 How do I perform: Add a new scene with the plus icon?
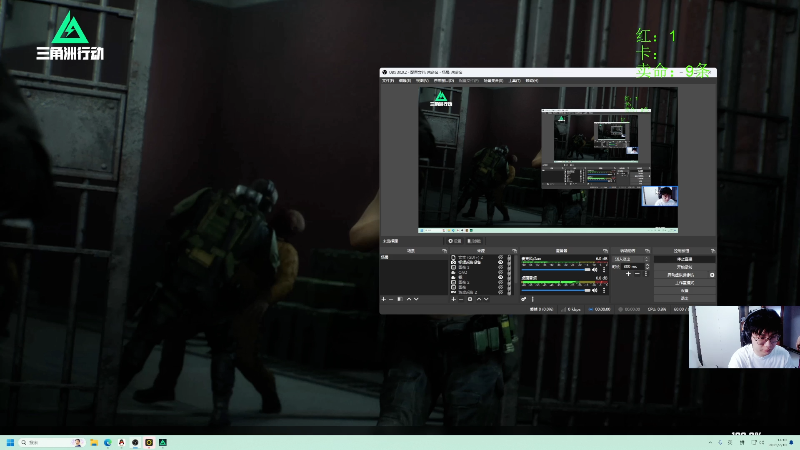point(384,299)
